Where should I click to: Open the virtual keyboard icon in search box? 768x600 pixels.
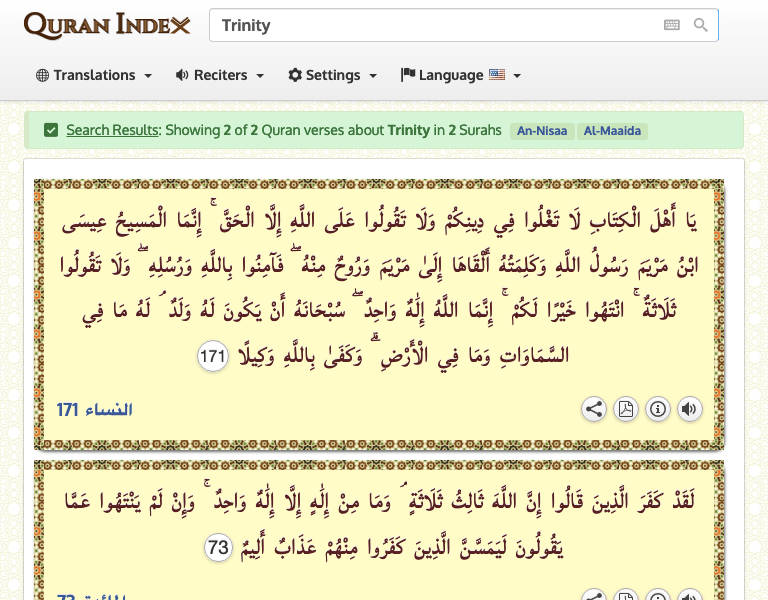(x=671, y=26)
